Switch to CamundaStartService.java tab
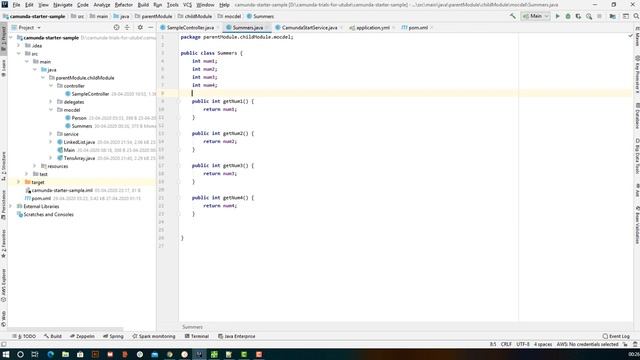The height and width of the screenshot is (360, 640). coord(309,27)
